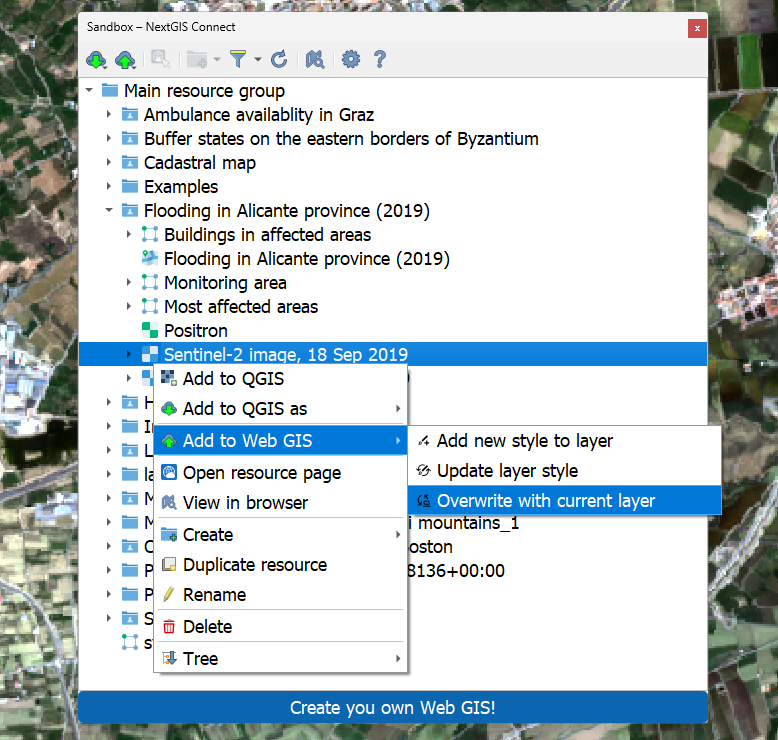Collapse Flooding in Alicante province group
Screen dimensions: 778x740
(x=109, y=210)
